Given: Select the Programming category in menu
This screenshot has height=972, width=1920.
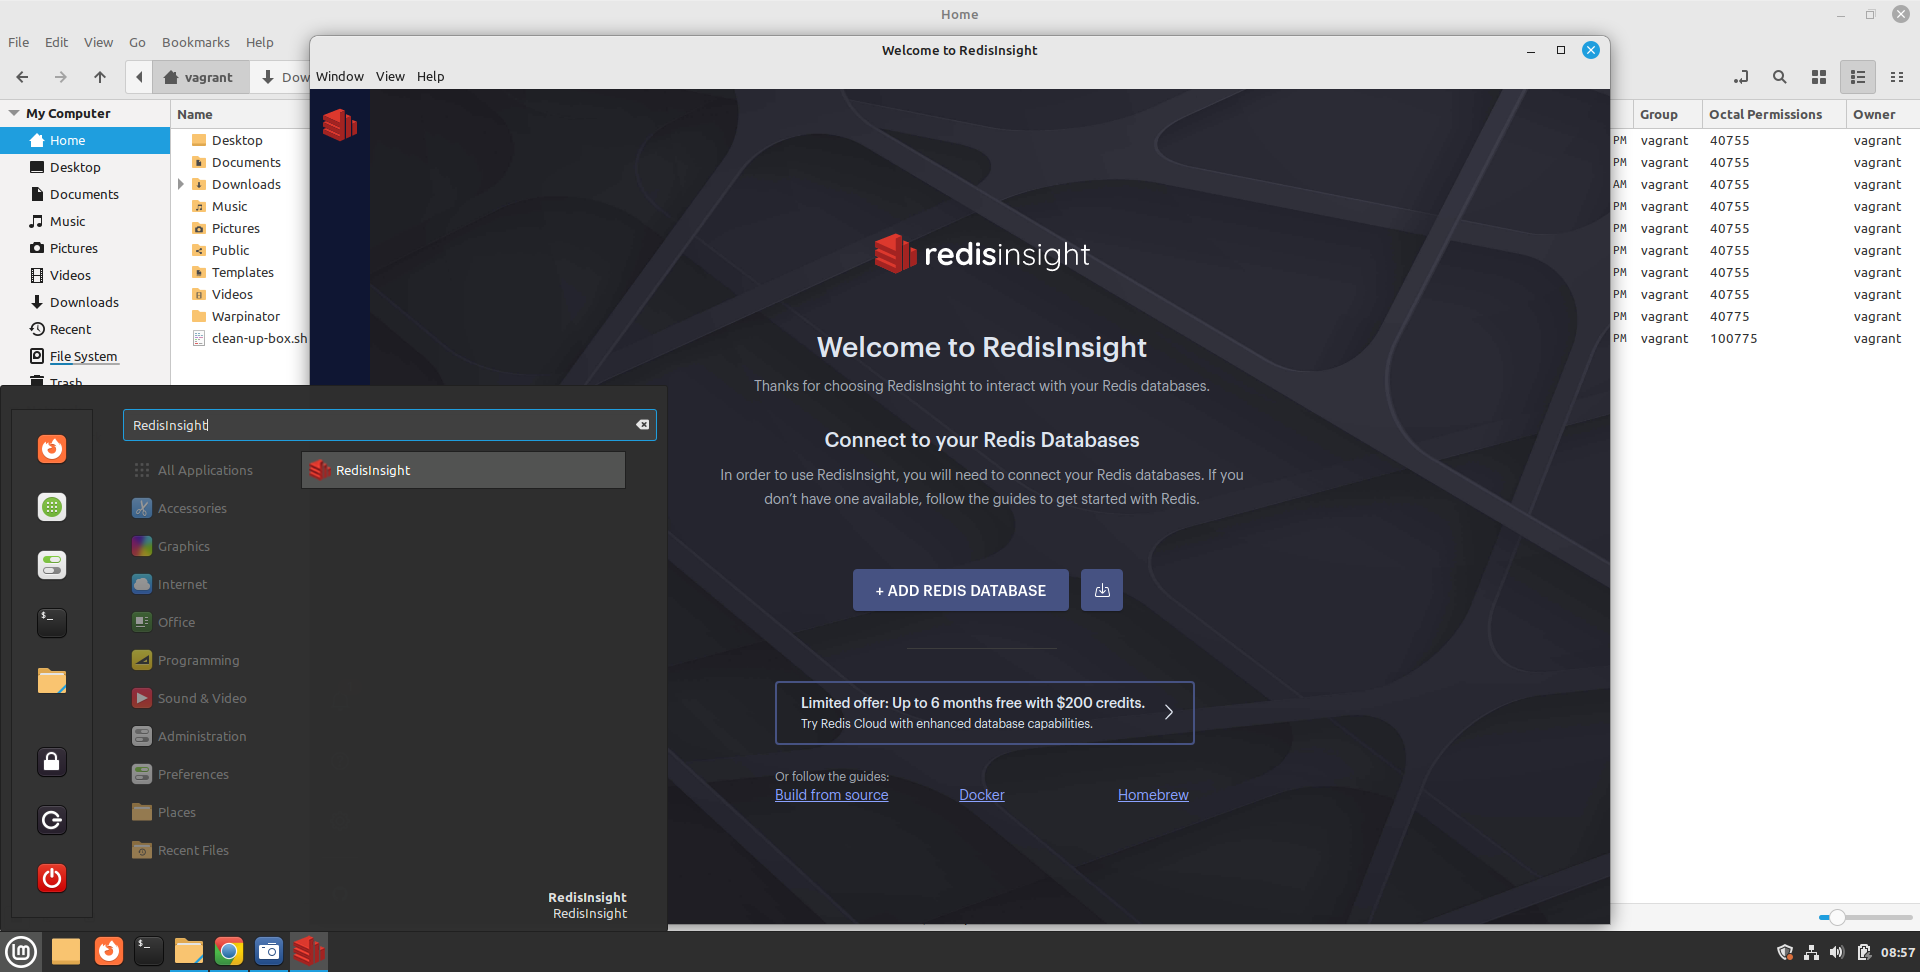Looking at the screenshot, I should click(198, 660).
